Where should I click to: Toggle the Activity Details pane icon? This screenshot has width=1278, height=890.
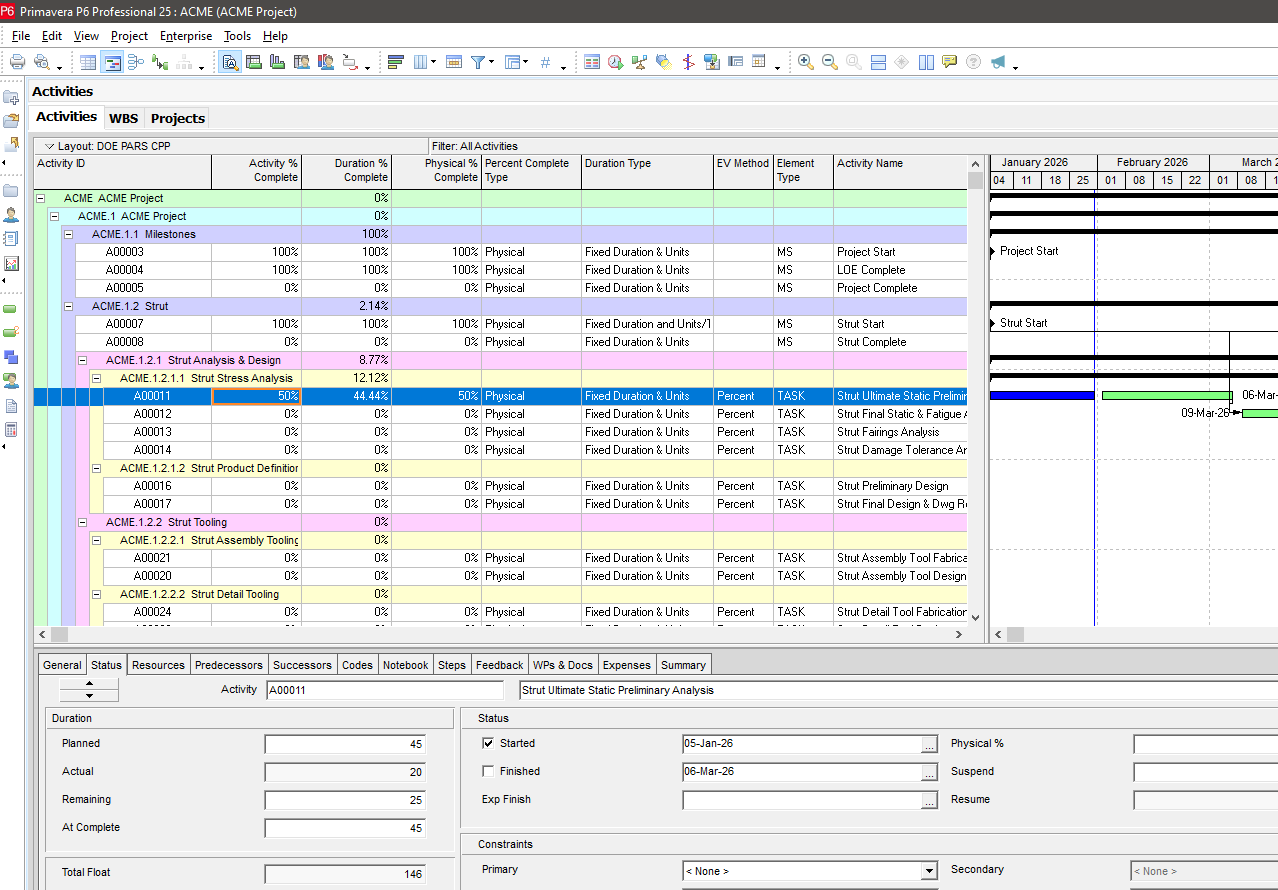pyautogui.click(x=230, y=62)
